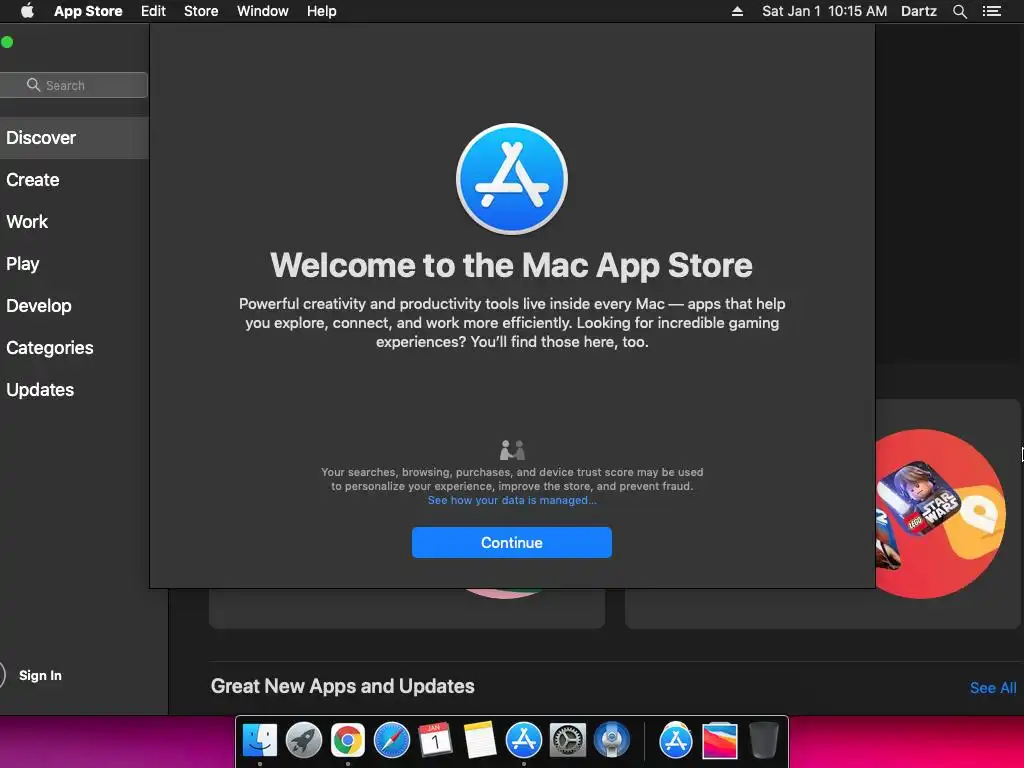This screenshot has height=768, width=1024.
Task: Open Calendar in the Dock
Action: pos(435,741)
